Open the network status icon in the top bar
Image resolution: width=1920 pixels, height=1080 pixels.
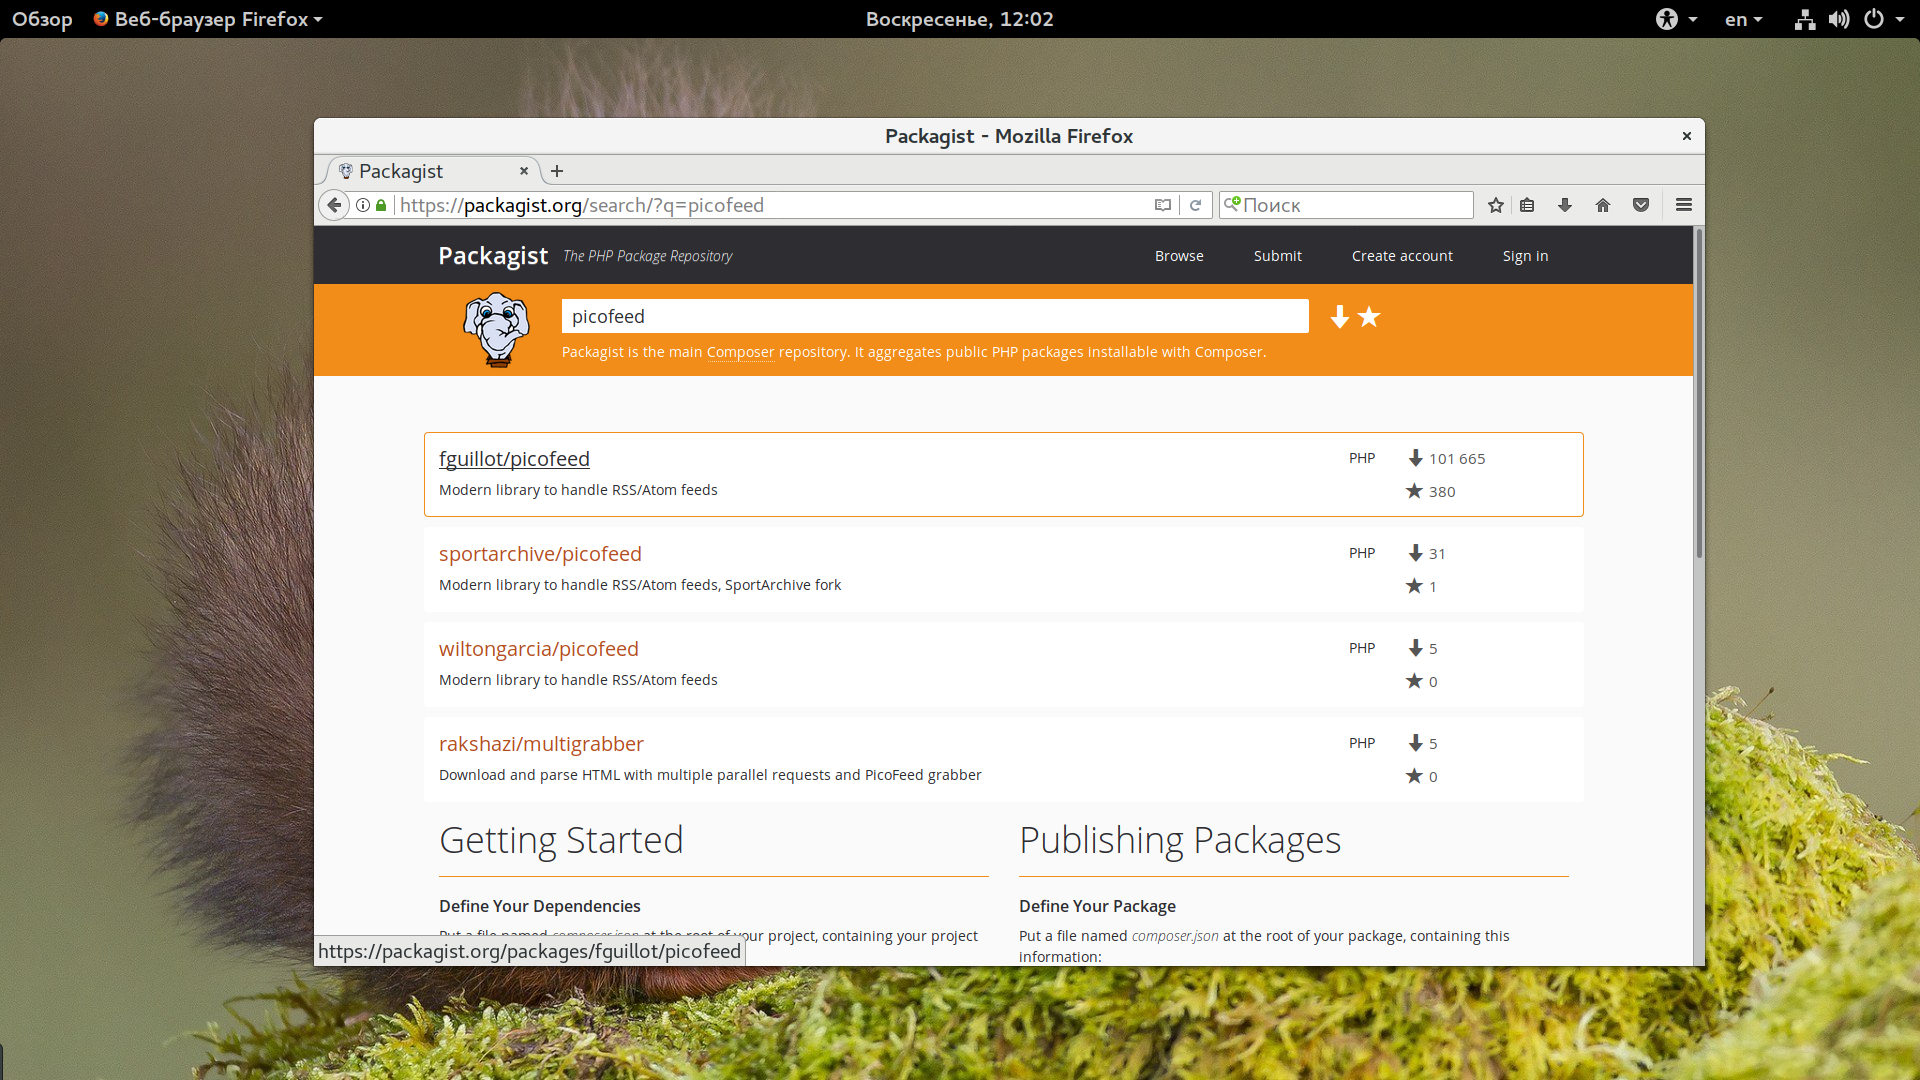pos(1805,19)
